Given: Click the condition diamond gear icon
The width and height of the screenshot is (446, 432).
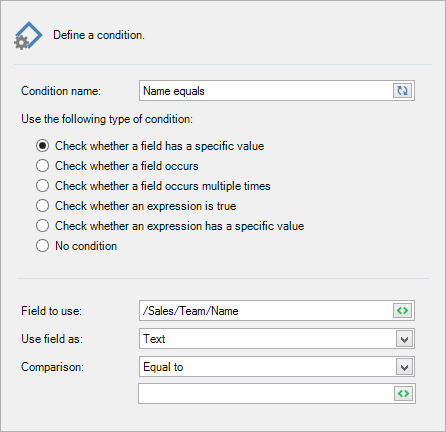Looking at the screenshot, I should pos(28,36).
